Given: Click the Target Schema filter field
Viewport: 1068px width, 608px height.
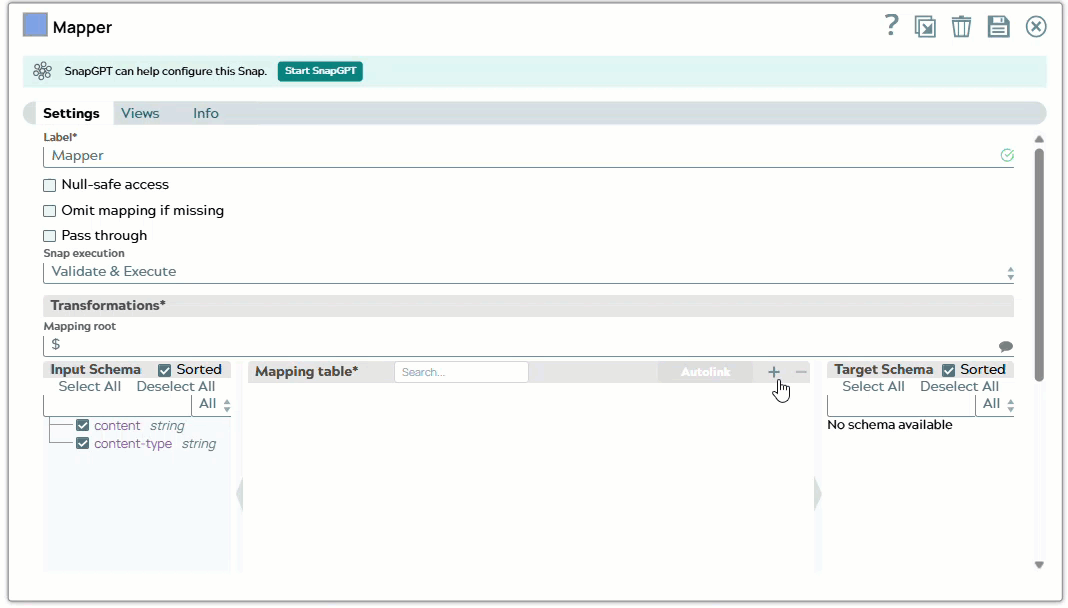Looking at the screenshot, I should tap(901, 405).
